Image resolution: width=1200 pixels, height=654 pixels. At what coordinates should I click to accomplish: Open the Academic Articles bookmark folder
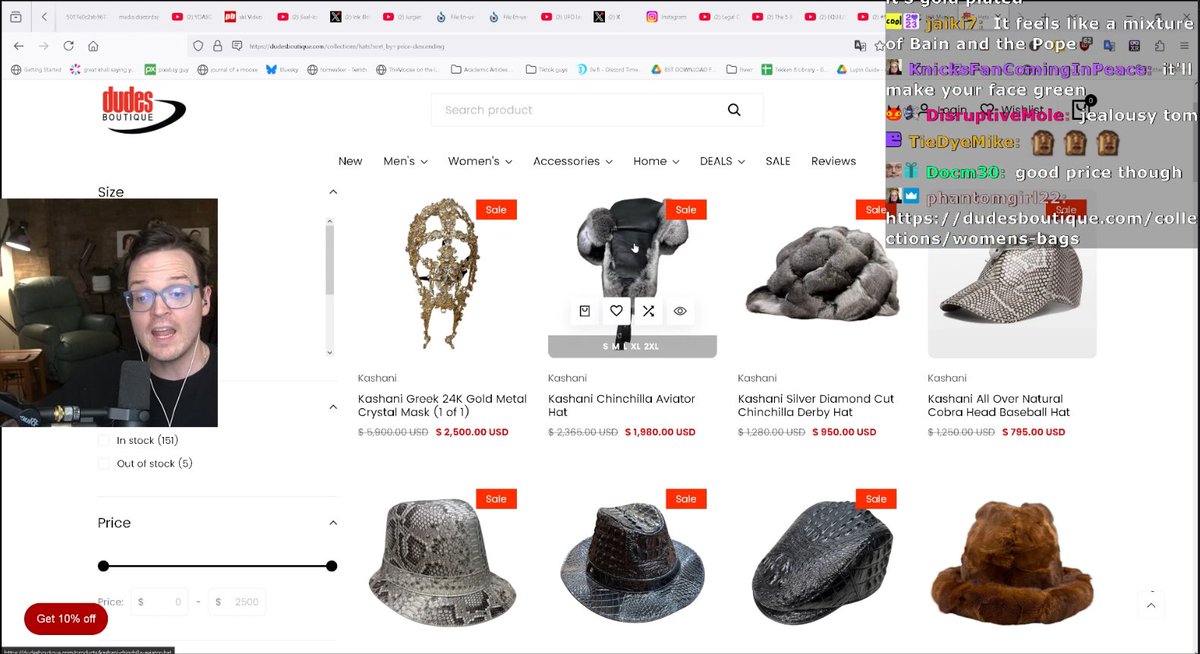click(481, 70)
